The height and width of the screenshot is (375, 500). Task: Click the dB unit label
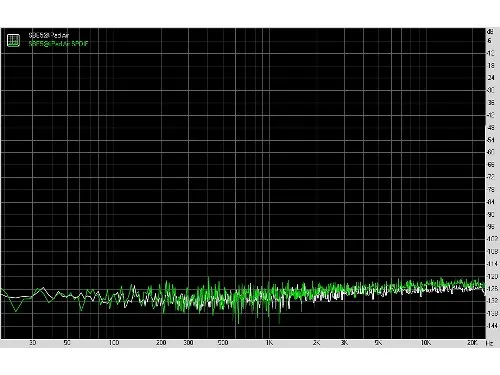pos(490,32)
